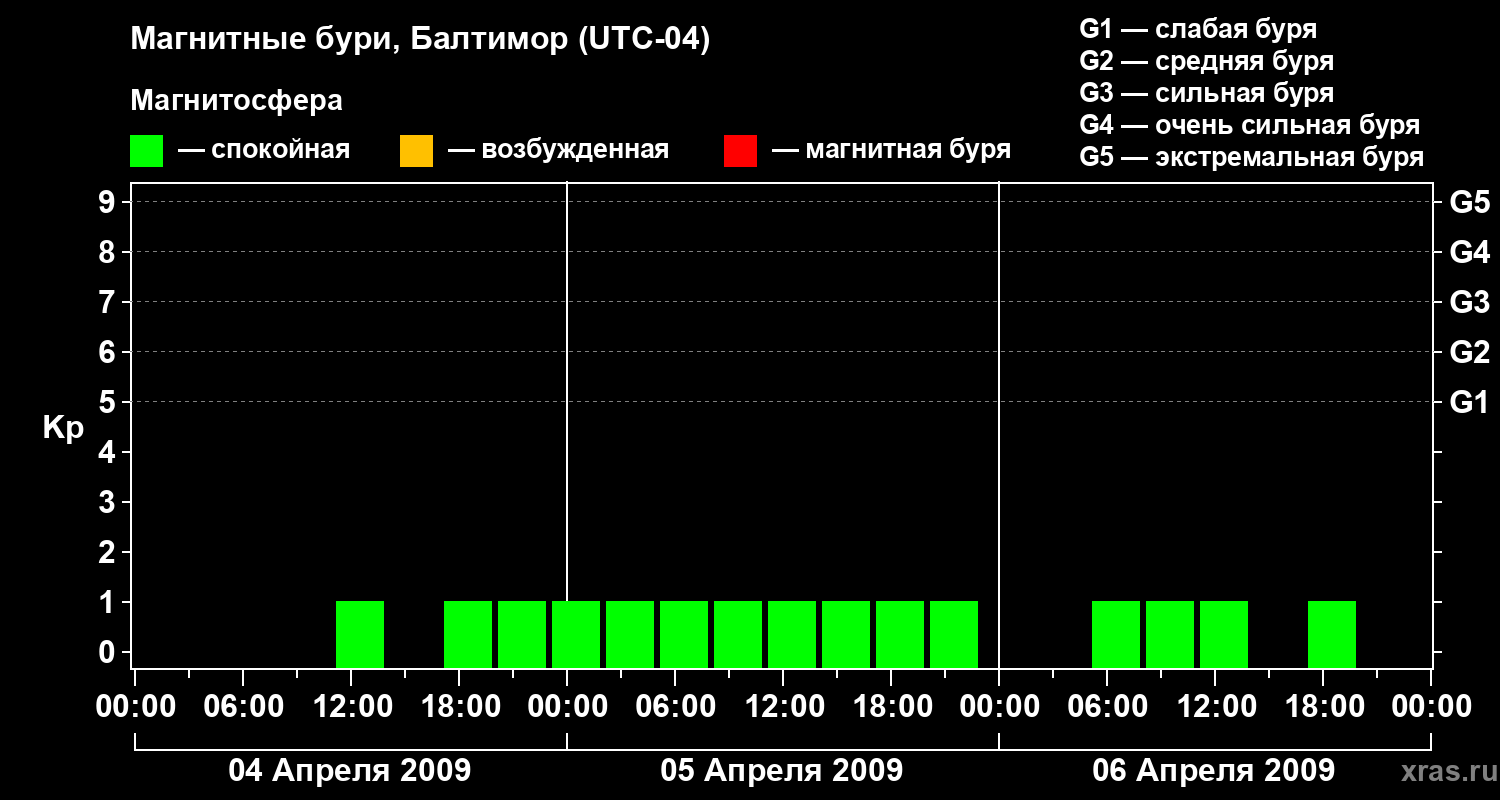Click the red 'магнитная буря' legend swatch
1500x800 pixels.
pyautogui.click(x=740, y=151)
